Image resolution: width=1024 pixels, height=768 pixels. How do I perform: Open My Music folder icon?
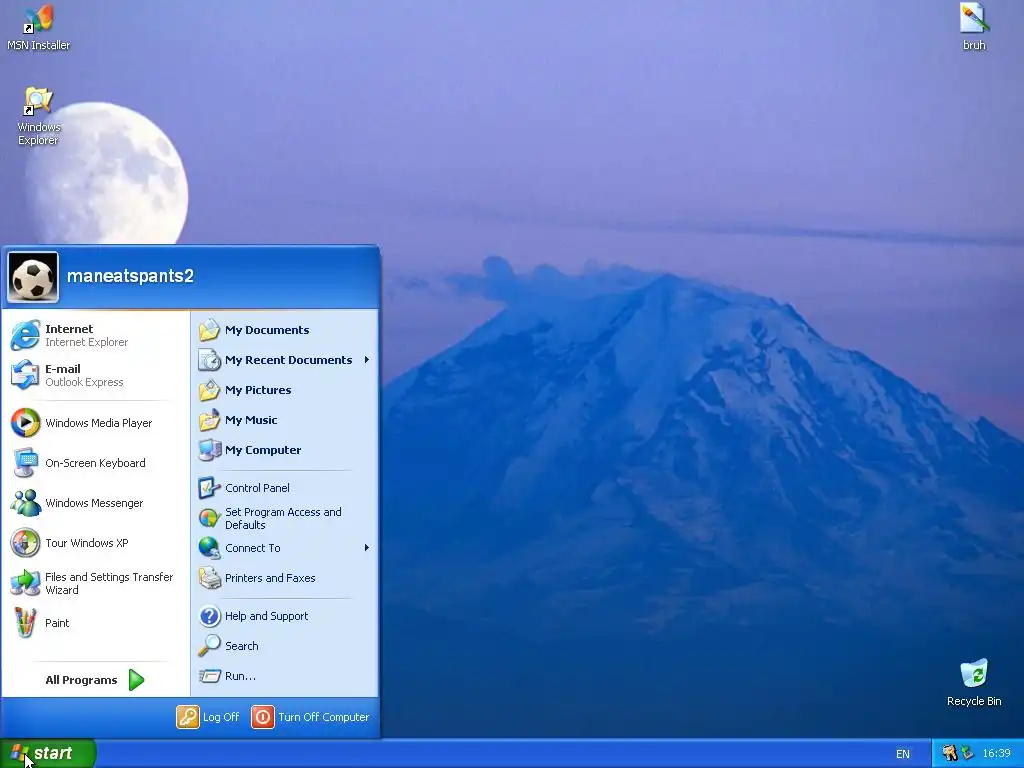point(209,420)
